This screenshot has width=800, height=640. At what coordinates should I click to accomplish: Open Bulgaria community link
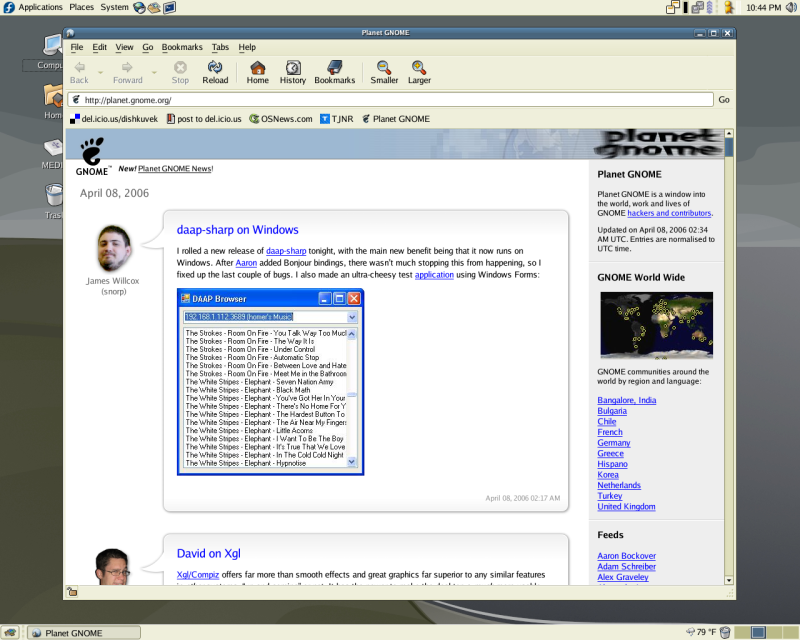[612, 411]
